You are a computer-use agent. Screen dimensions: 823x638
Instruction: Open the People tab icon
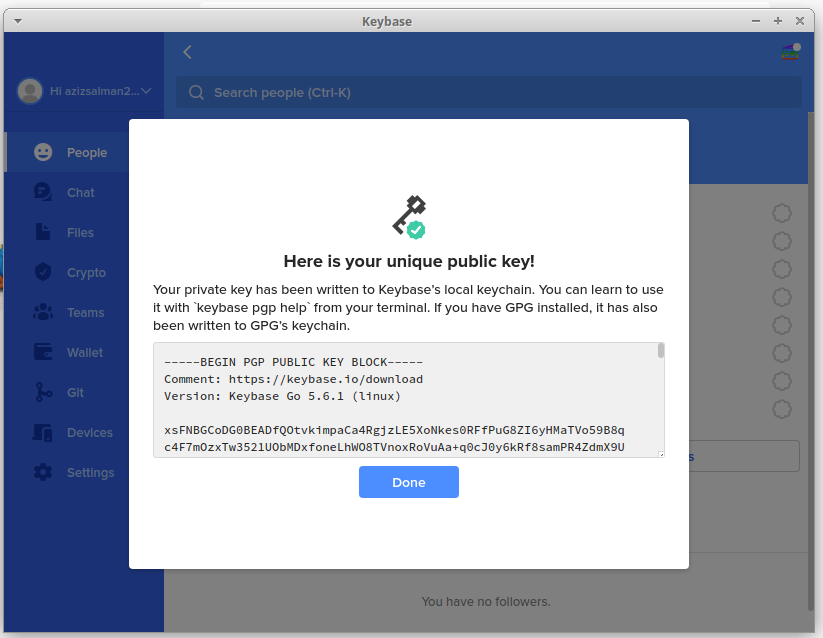coord(43,153)
